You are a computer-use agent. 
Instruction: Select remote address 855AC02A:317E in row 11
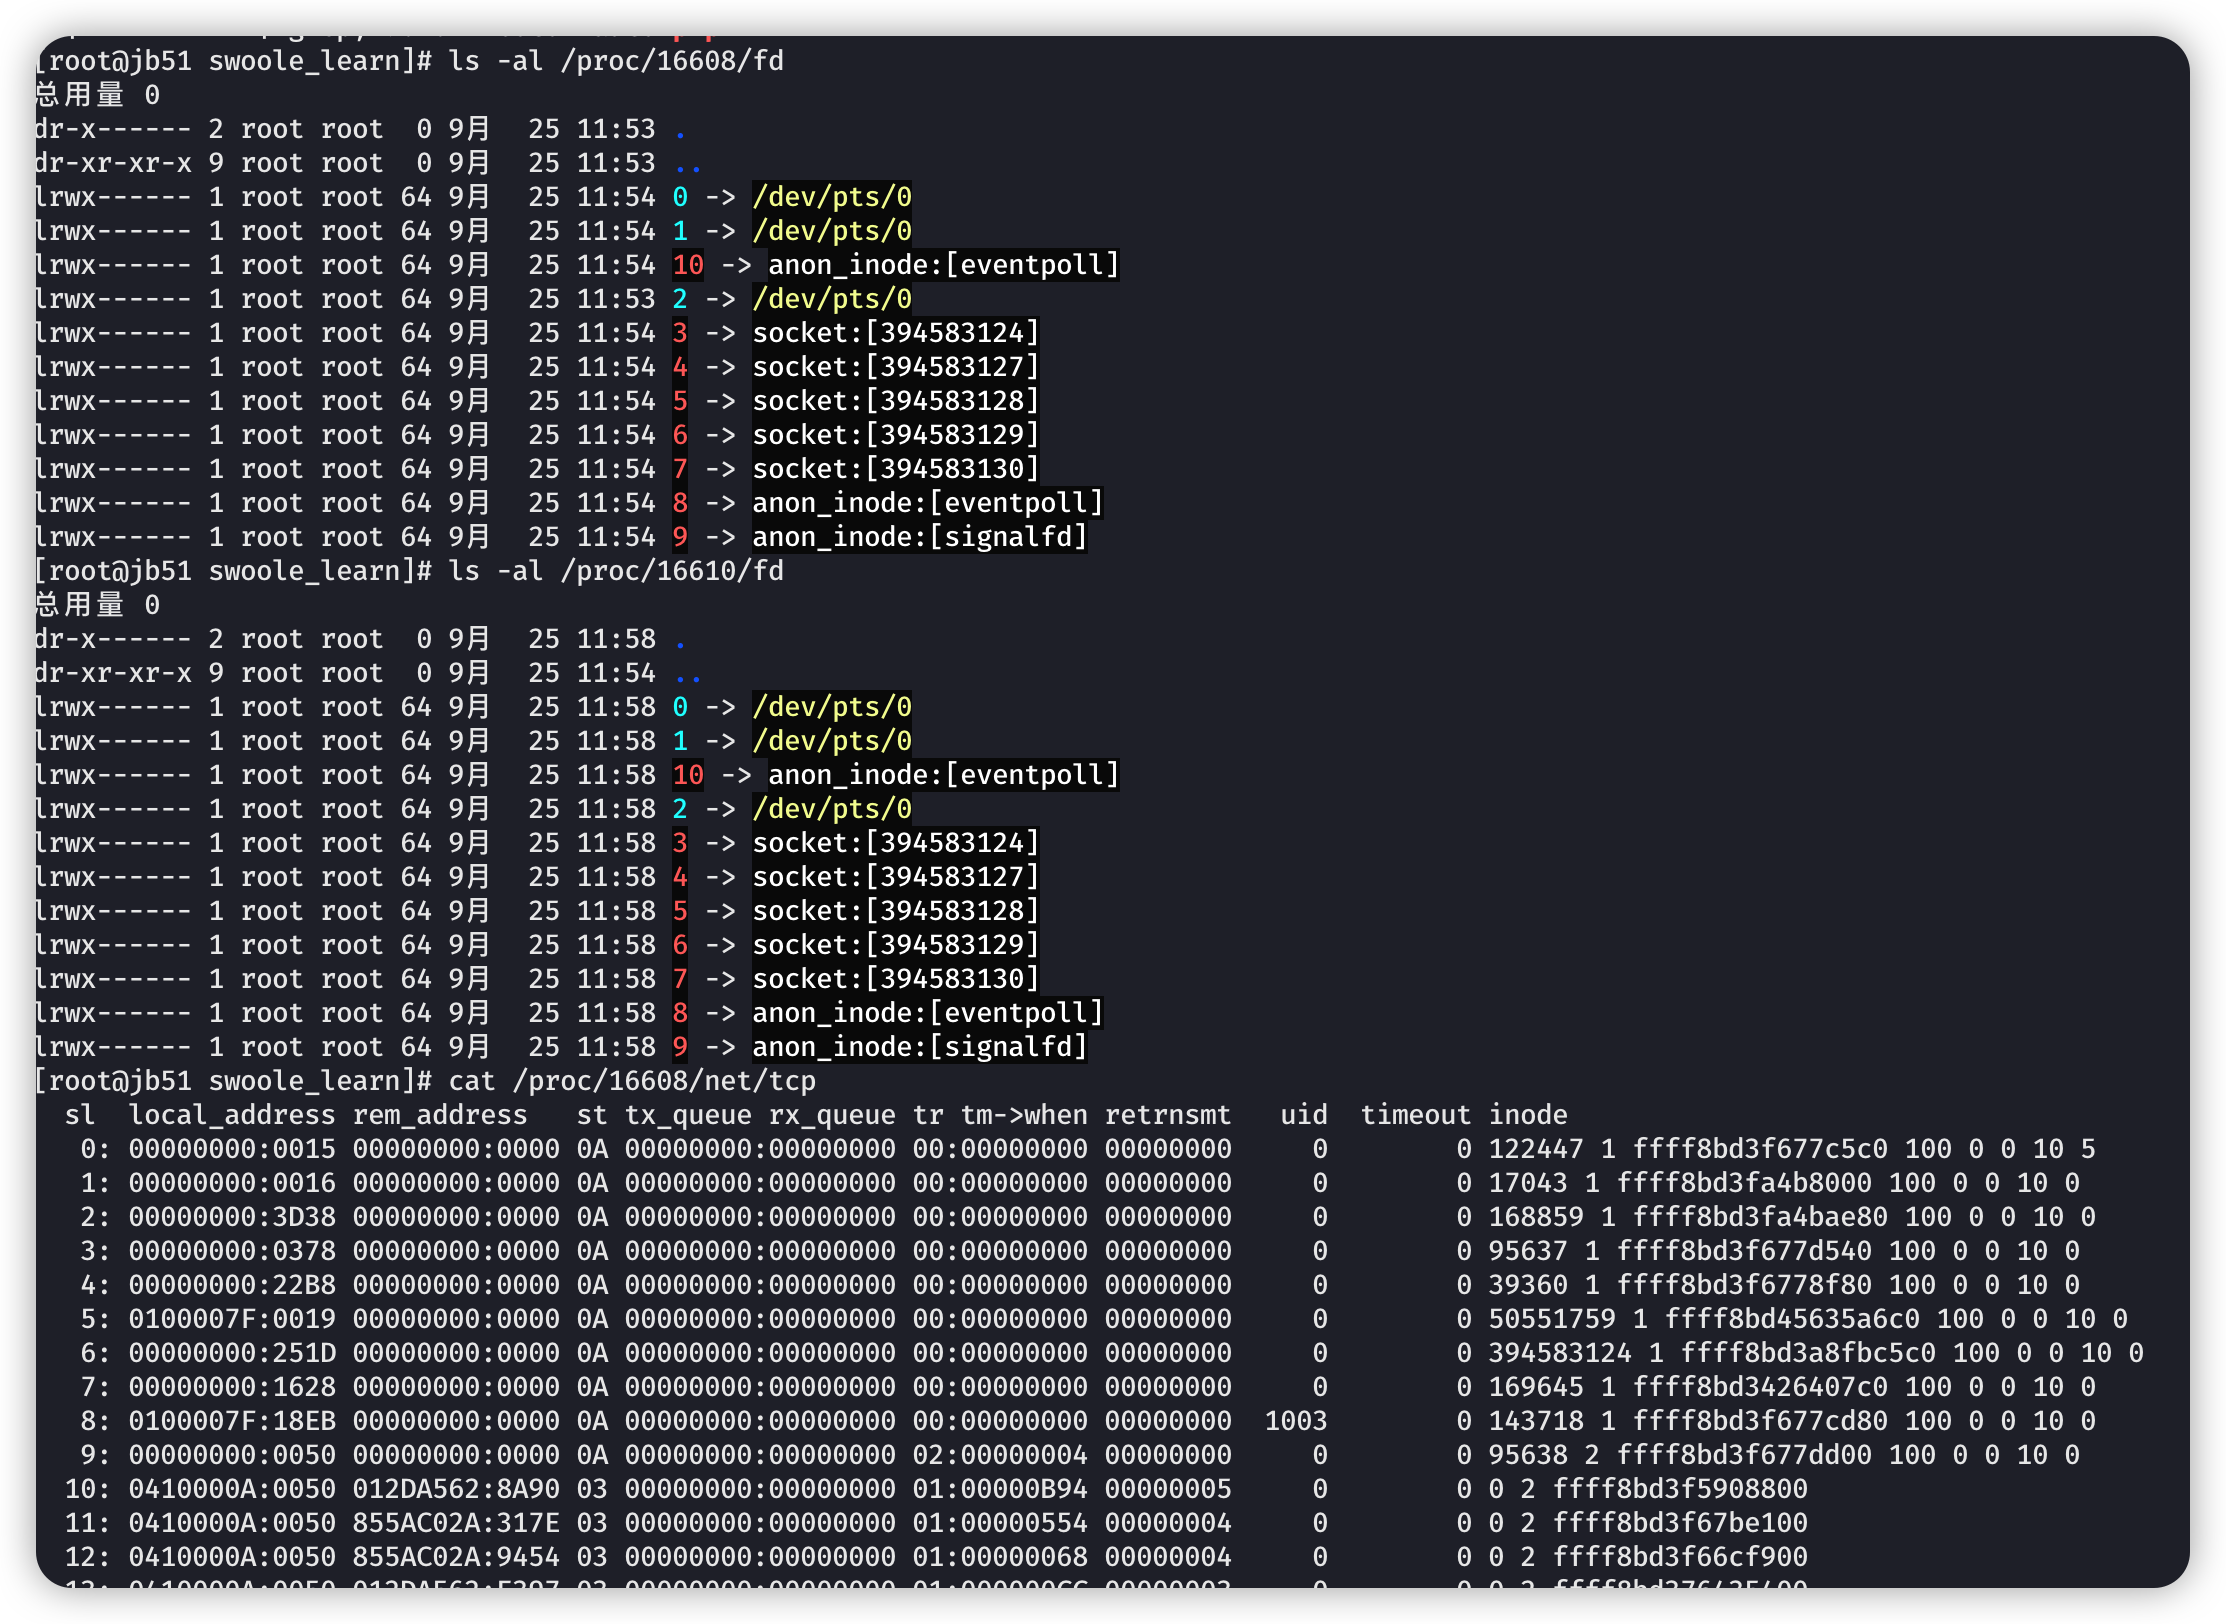[456, 1523]
